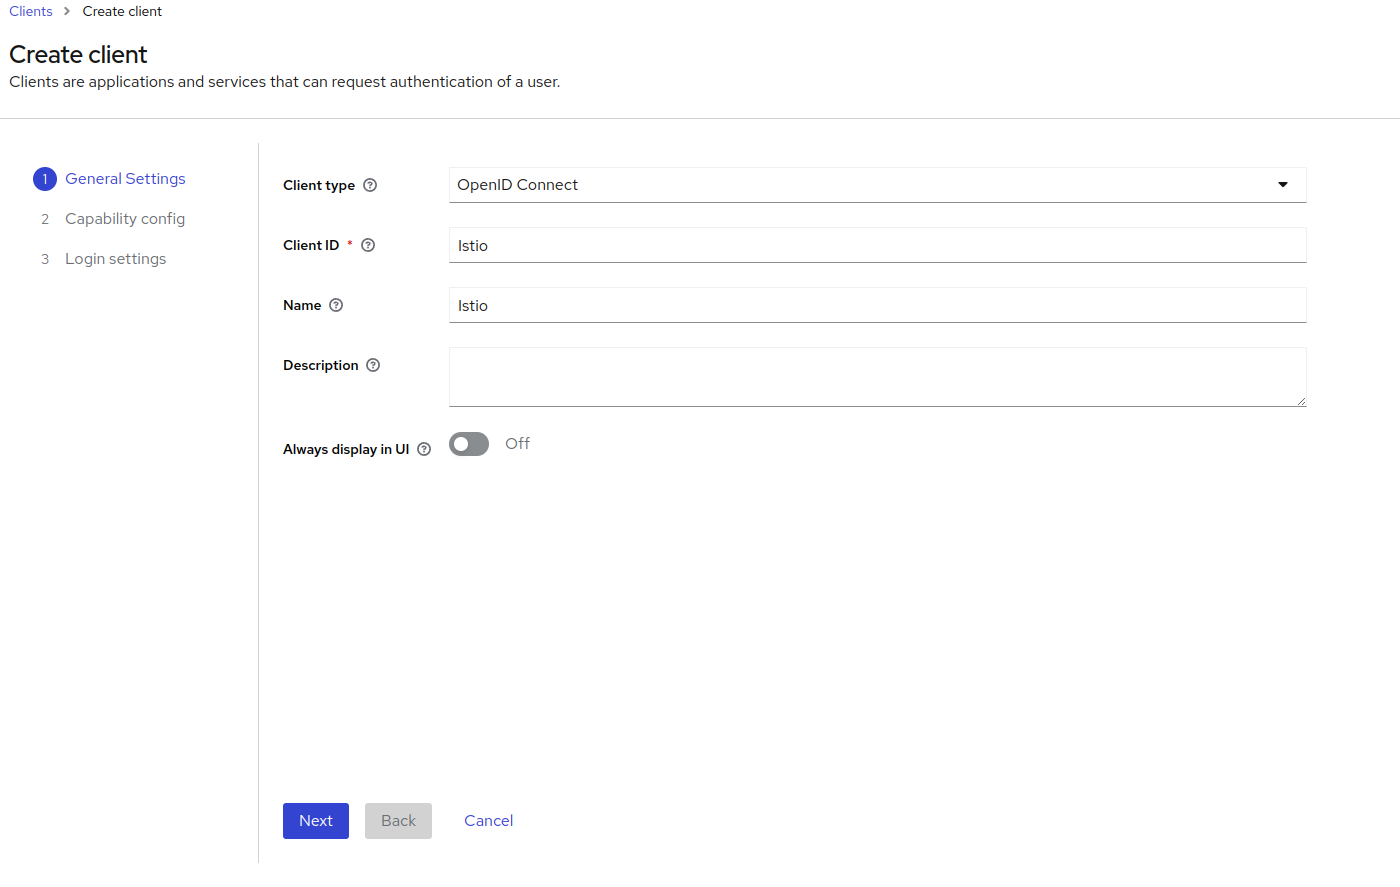Click the Always display in UI help icon

pos(424,449)
